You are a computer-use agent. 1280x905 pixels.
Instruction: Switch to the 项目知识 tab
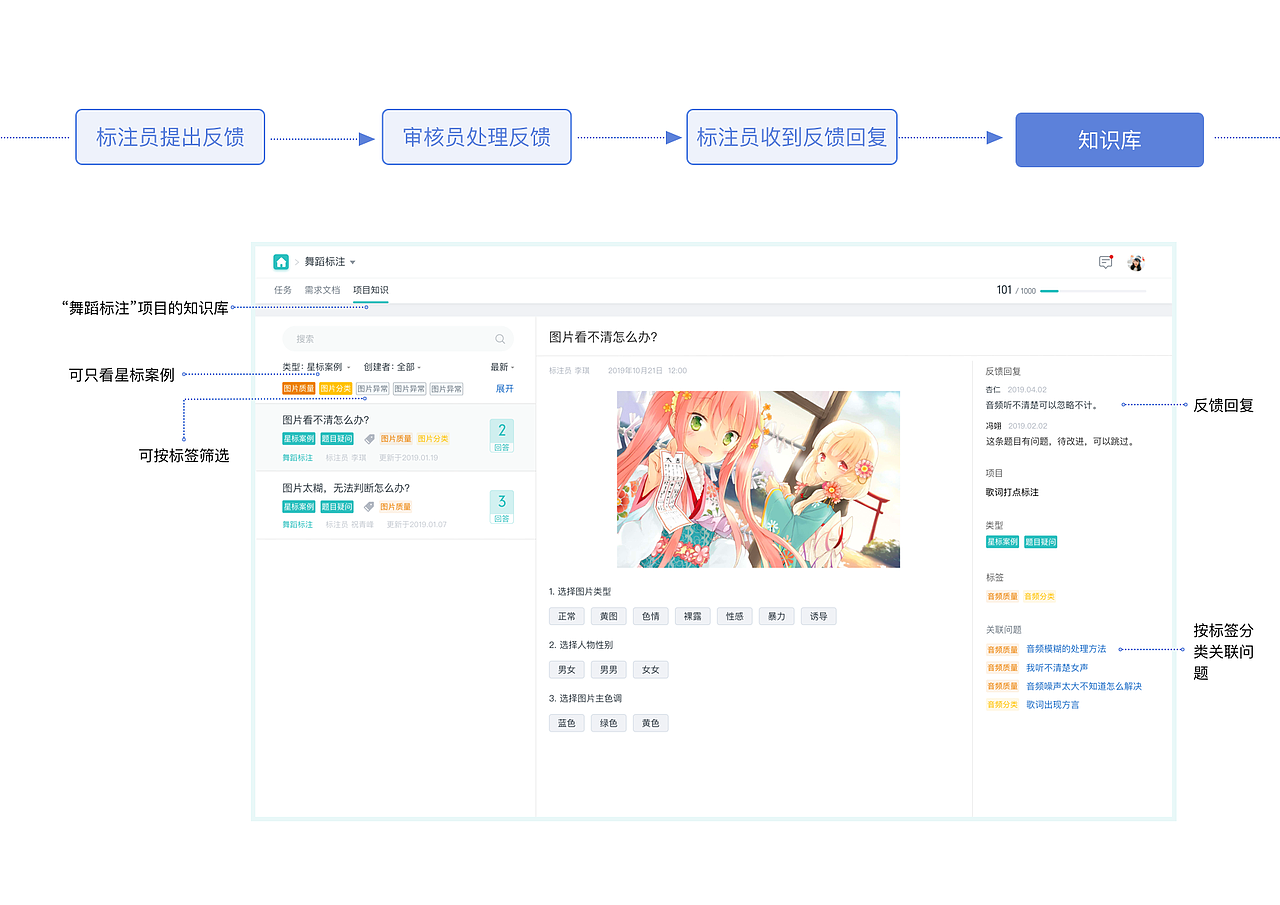pyautogui.click(x=370, y=290)
